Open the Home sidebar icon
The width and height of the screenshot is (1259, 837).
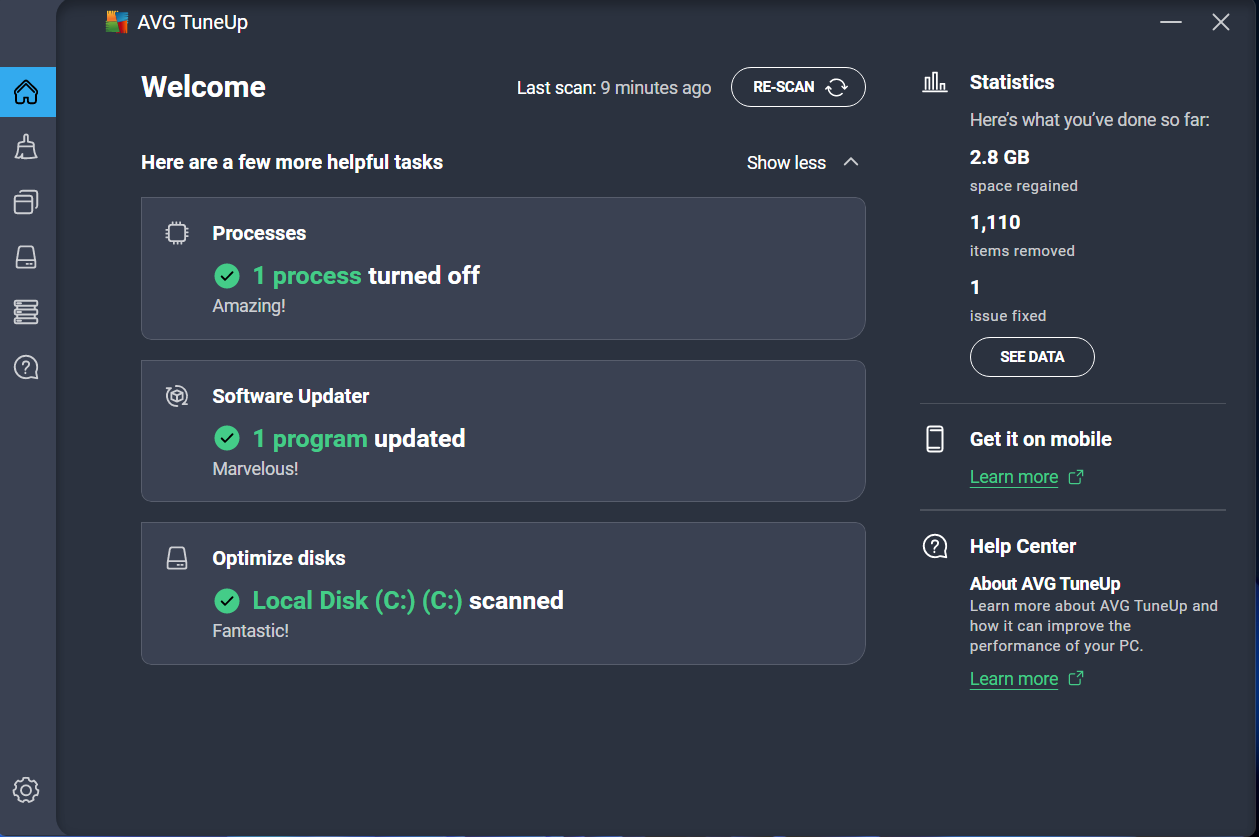(x=27, y=92)
